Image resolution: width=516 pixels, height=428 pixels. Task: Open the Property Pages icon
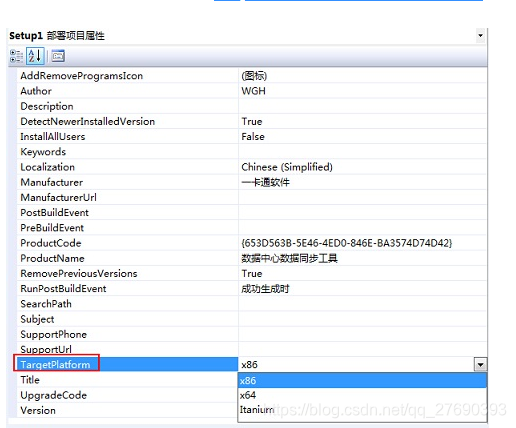tap(58, 56)
